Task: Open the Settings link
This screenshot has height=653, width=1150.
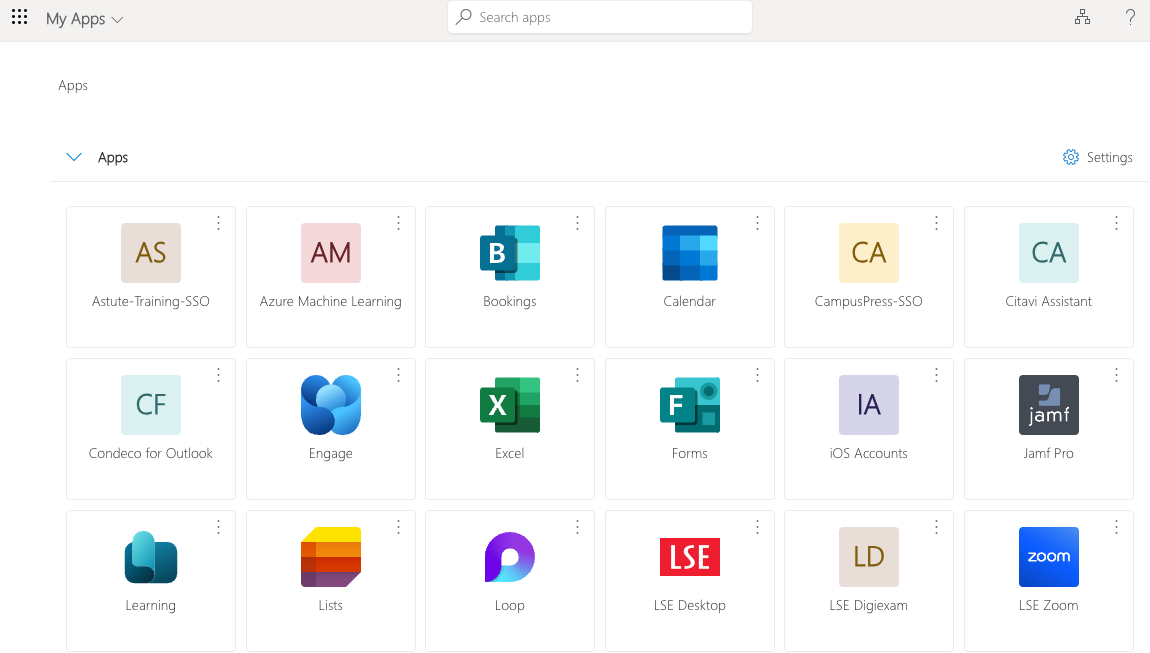Action: (x=1097, y=157)
